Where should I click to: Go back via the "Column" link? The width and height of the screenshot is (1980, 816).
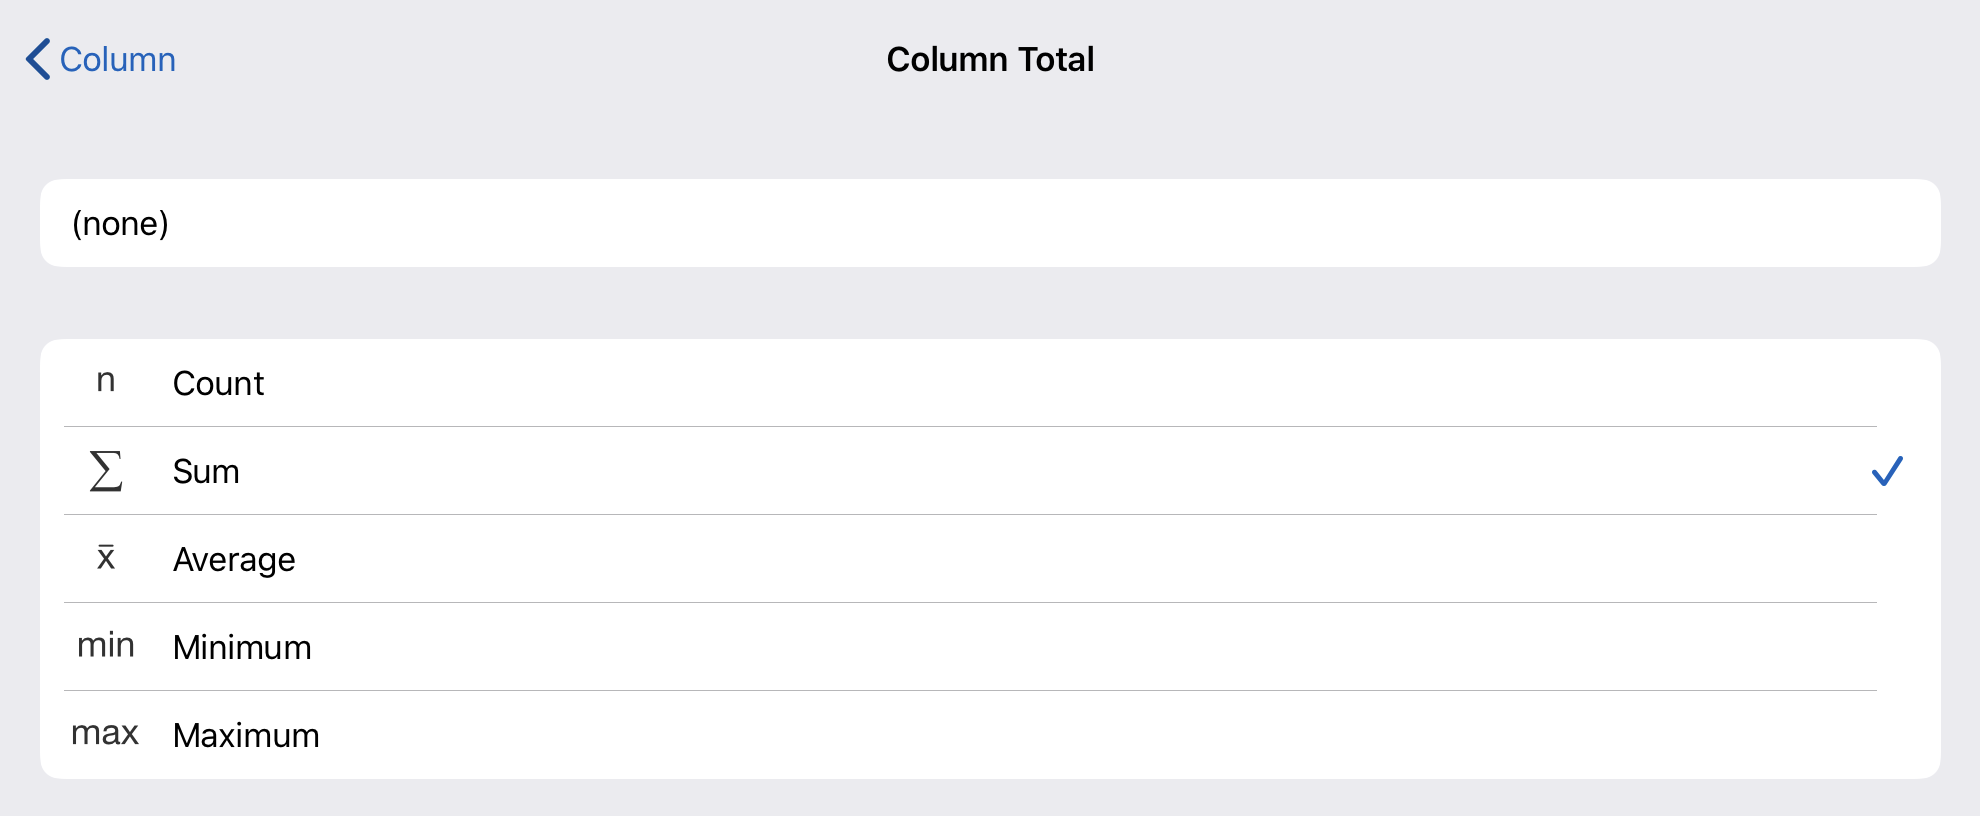point(118,60)
